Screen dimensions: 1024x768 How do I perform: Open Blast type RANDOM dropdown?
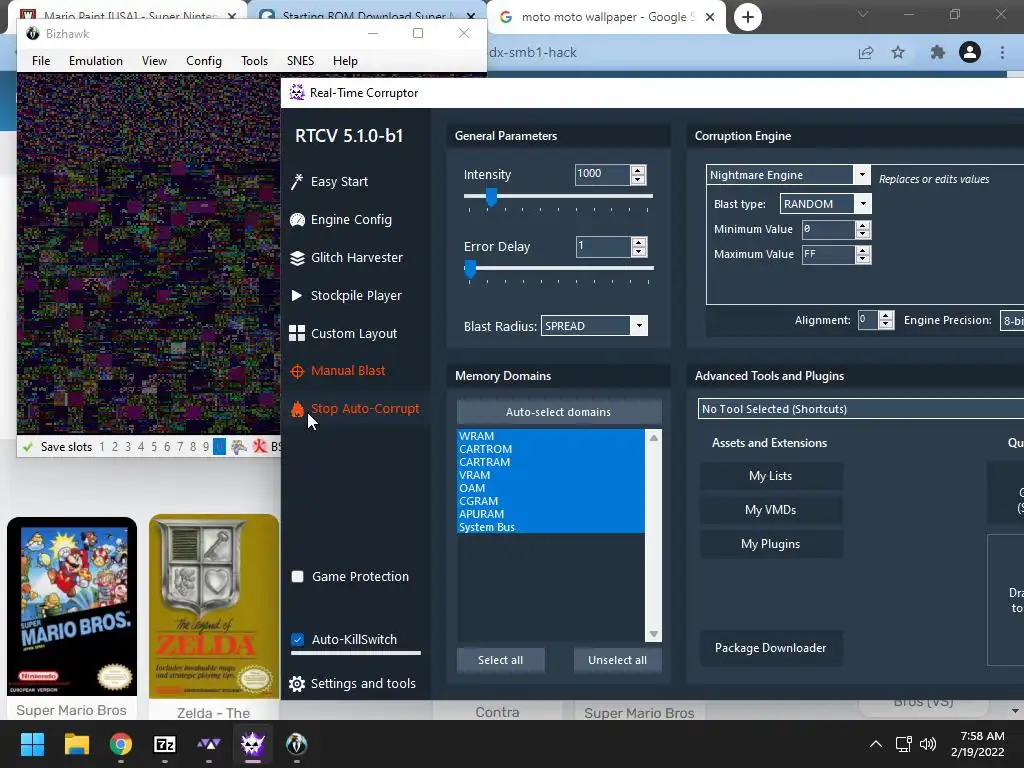click(x=863, y=204)
